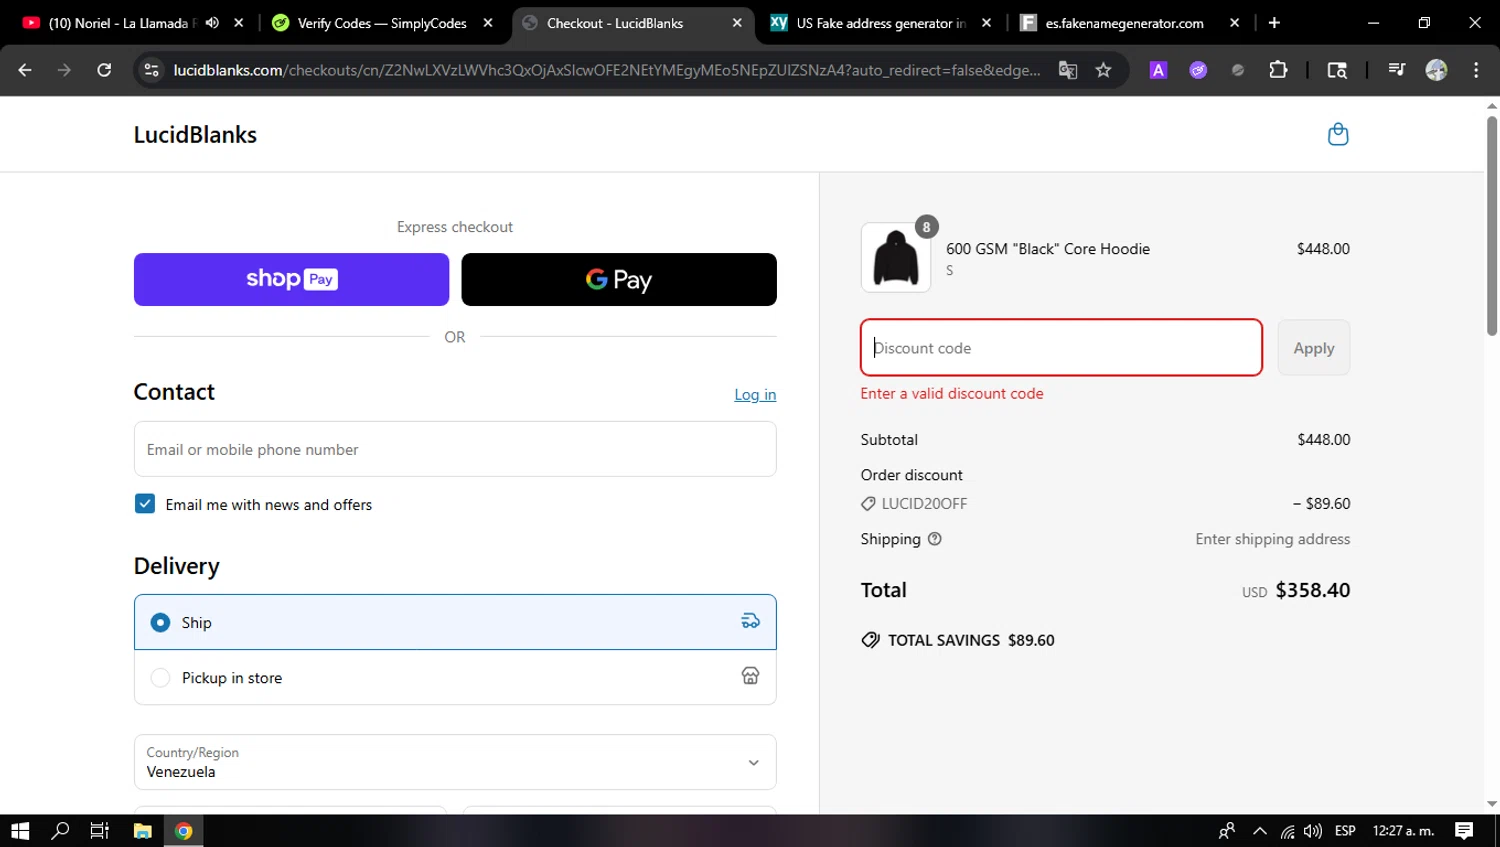Screen dimensions: 1500x847
Task: Open the notifications action center
Action: 1464,830
